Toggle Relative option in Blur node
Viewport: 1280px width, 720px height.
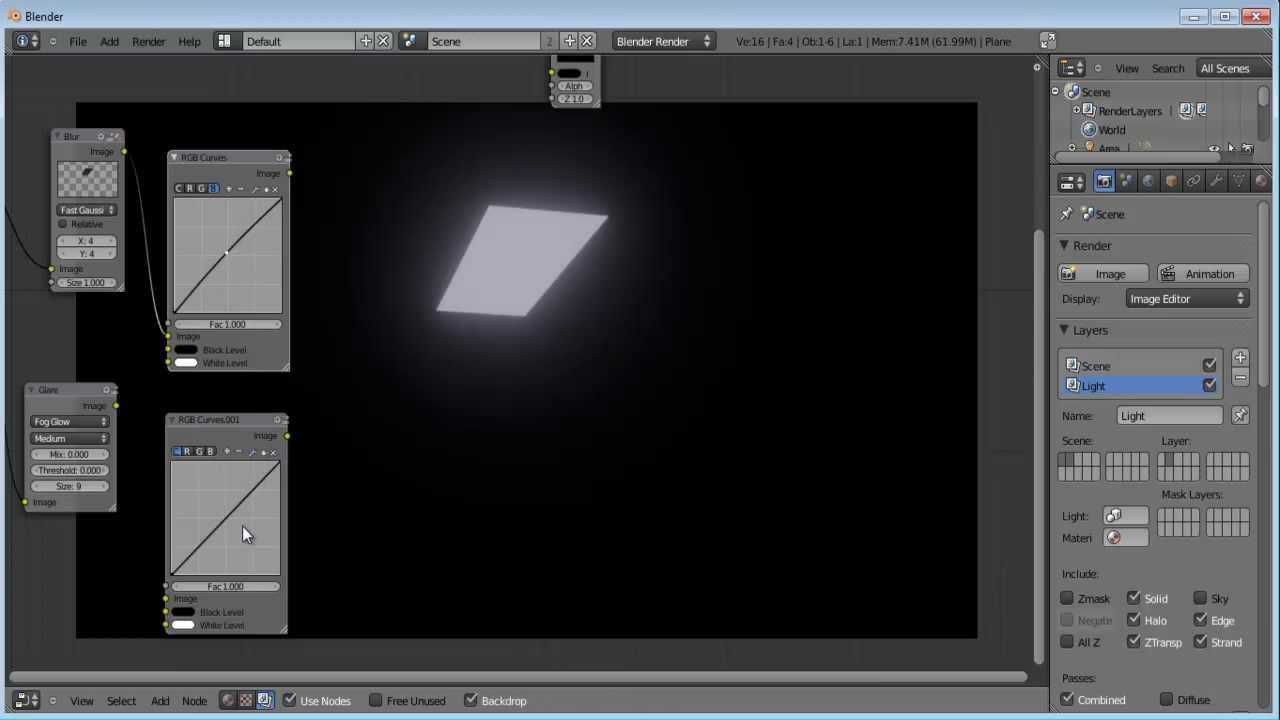click(63, 224)
